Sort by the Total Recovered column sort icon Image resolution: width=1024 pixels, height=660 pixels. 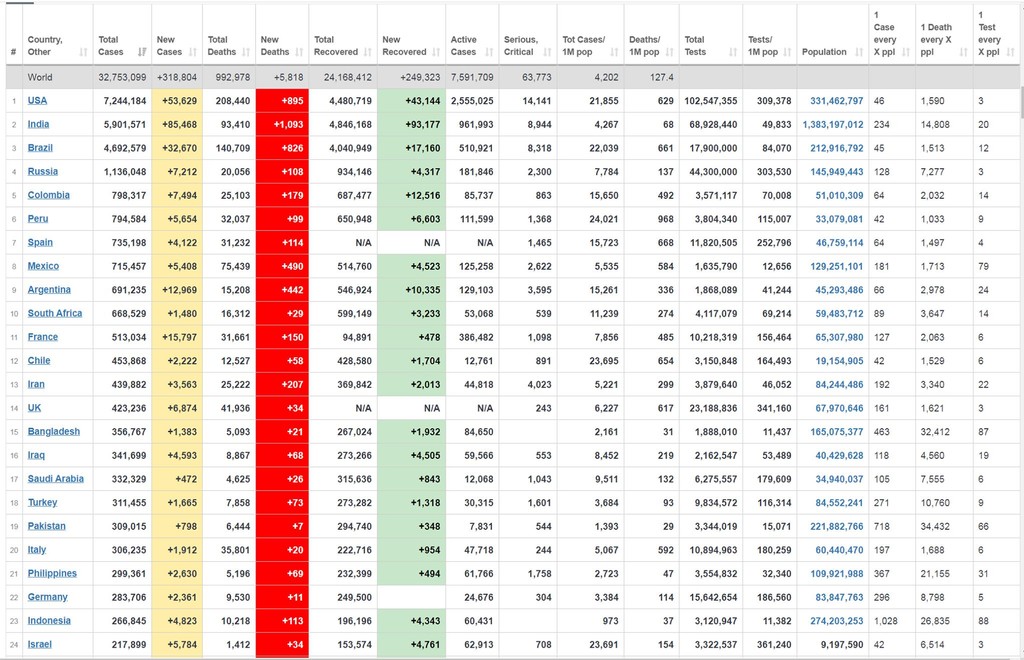coord(368,52)
